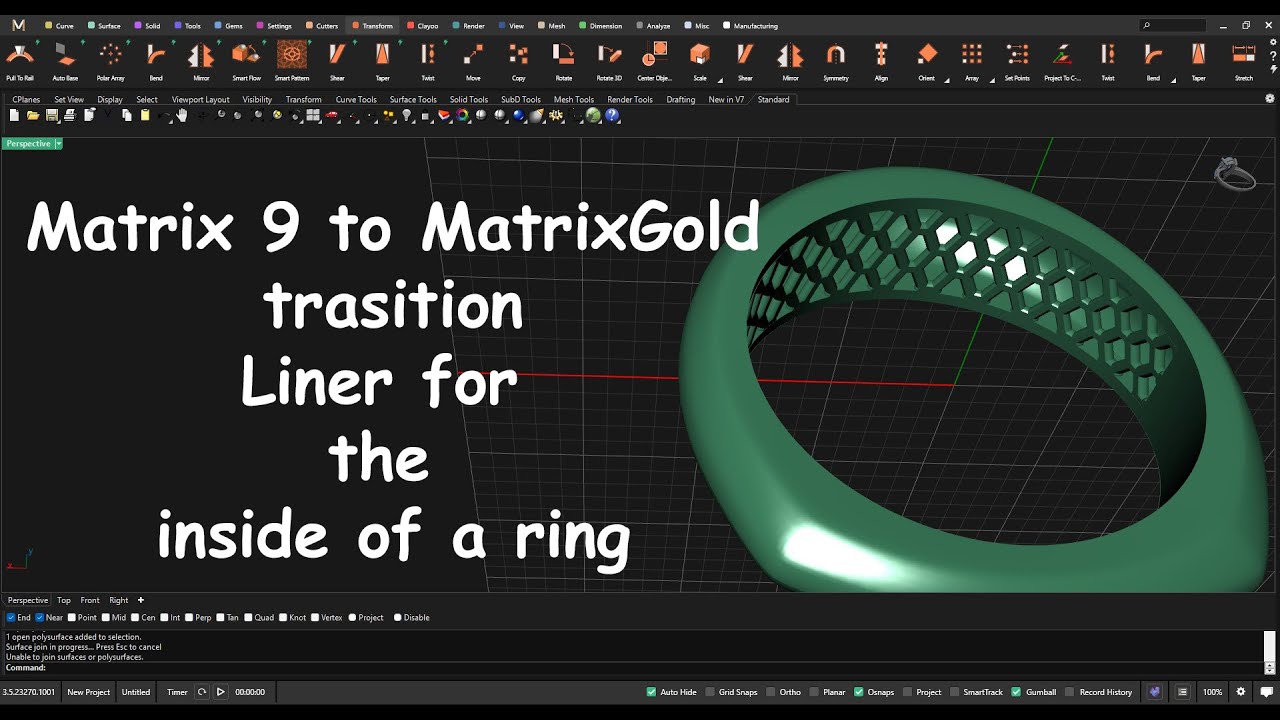Click the four-viewport layout icon
This screenshot has width=1280, height=720.
click(313, 116)
